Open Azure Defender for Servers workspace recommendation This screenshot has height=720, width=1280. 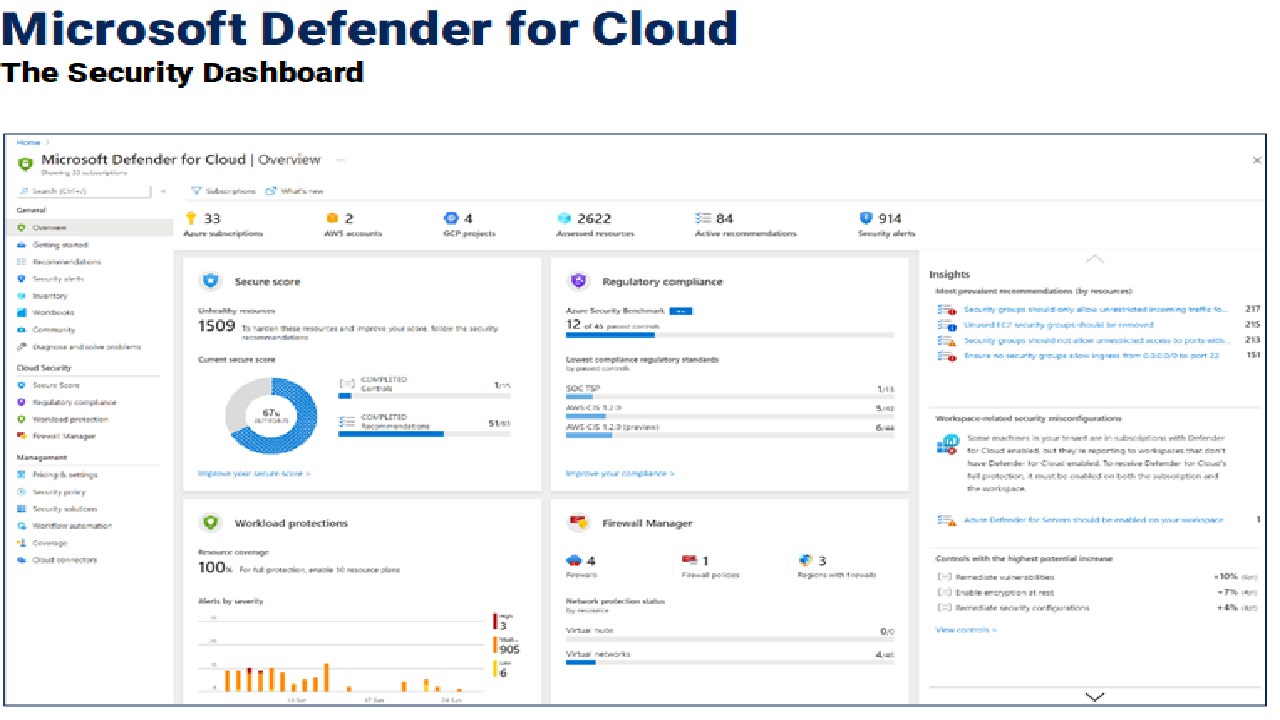click(1093, 520)
